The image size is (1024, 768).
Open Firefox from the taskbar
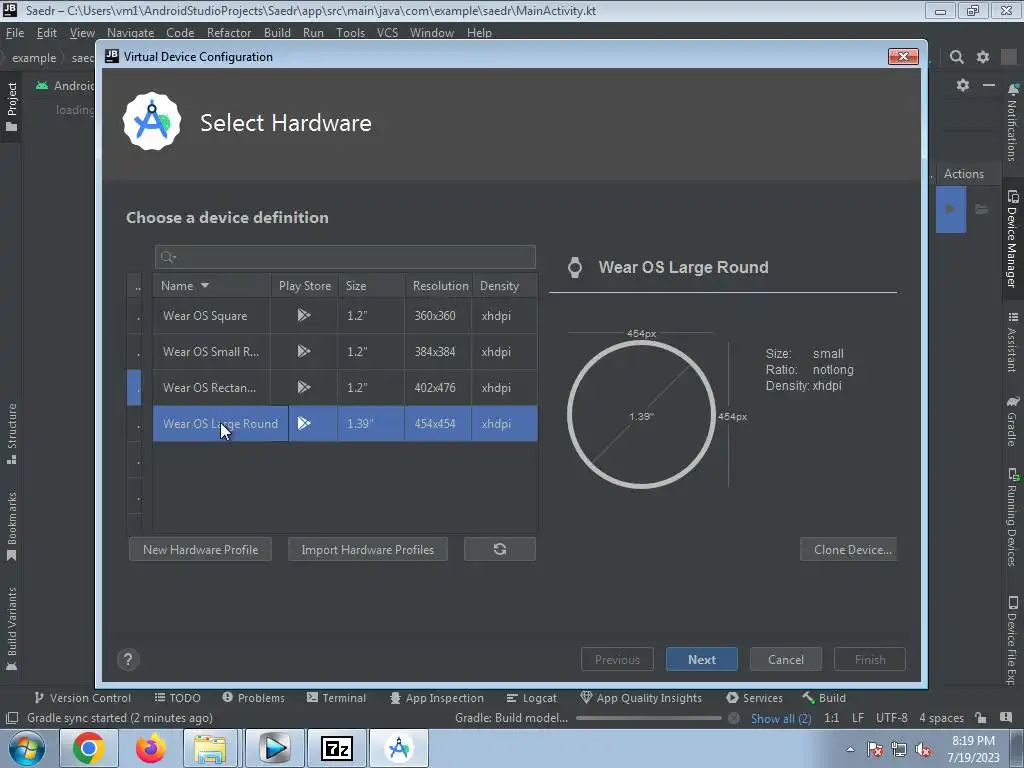pos(150,748)
